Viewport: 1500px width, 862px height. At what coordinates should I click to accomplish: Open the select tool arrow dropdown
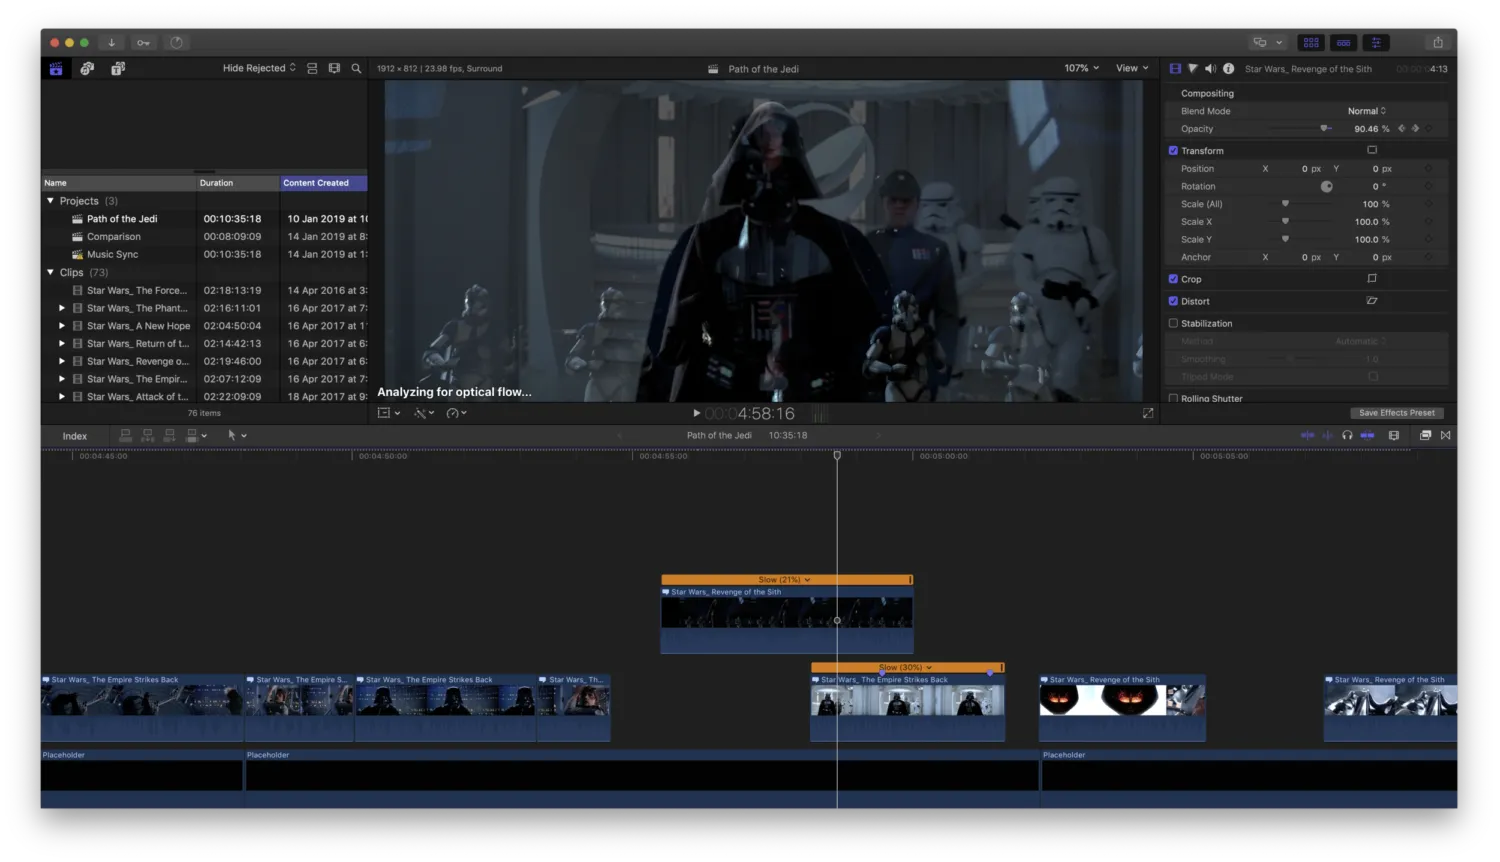pyautogui.click(x=237, y=435)
